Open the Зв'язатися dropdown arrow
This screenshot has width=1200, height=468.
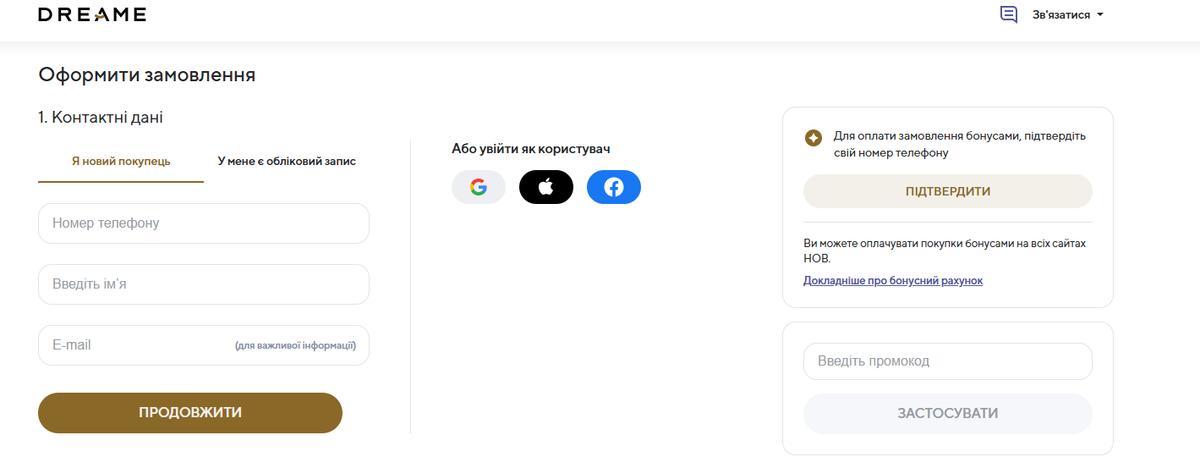click(x=1100, y=15)
